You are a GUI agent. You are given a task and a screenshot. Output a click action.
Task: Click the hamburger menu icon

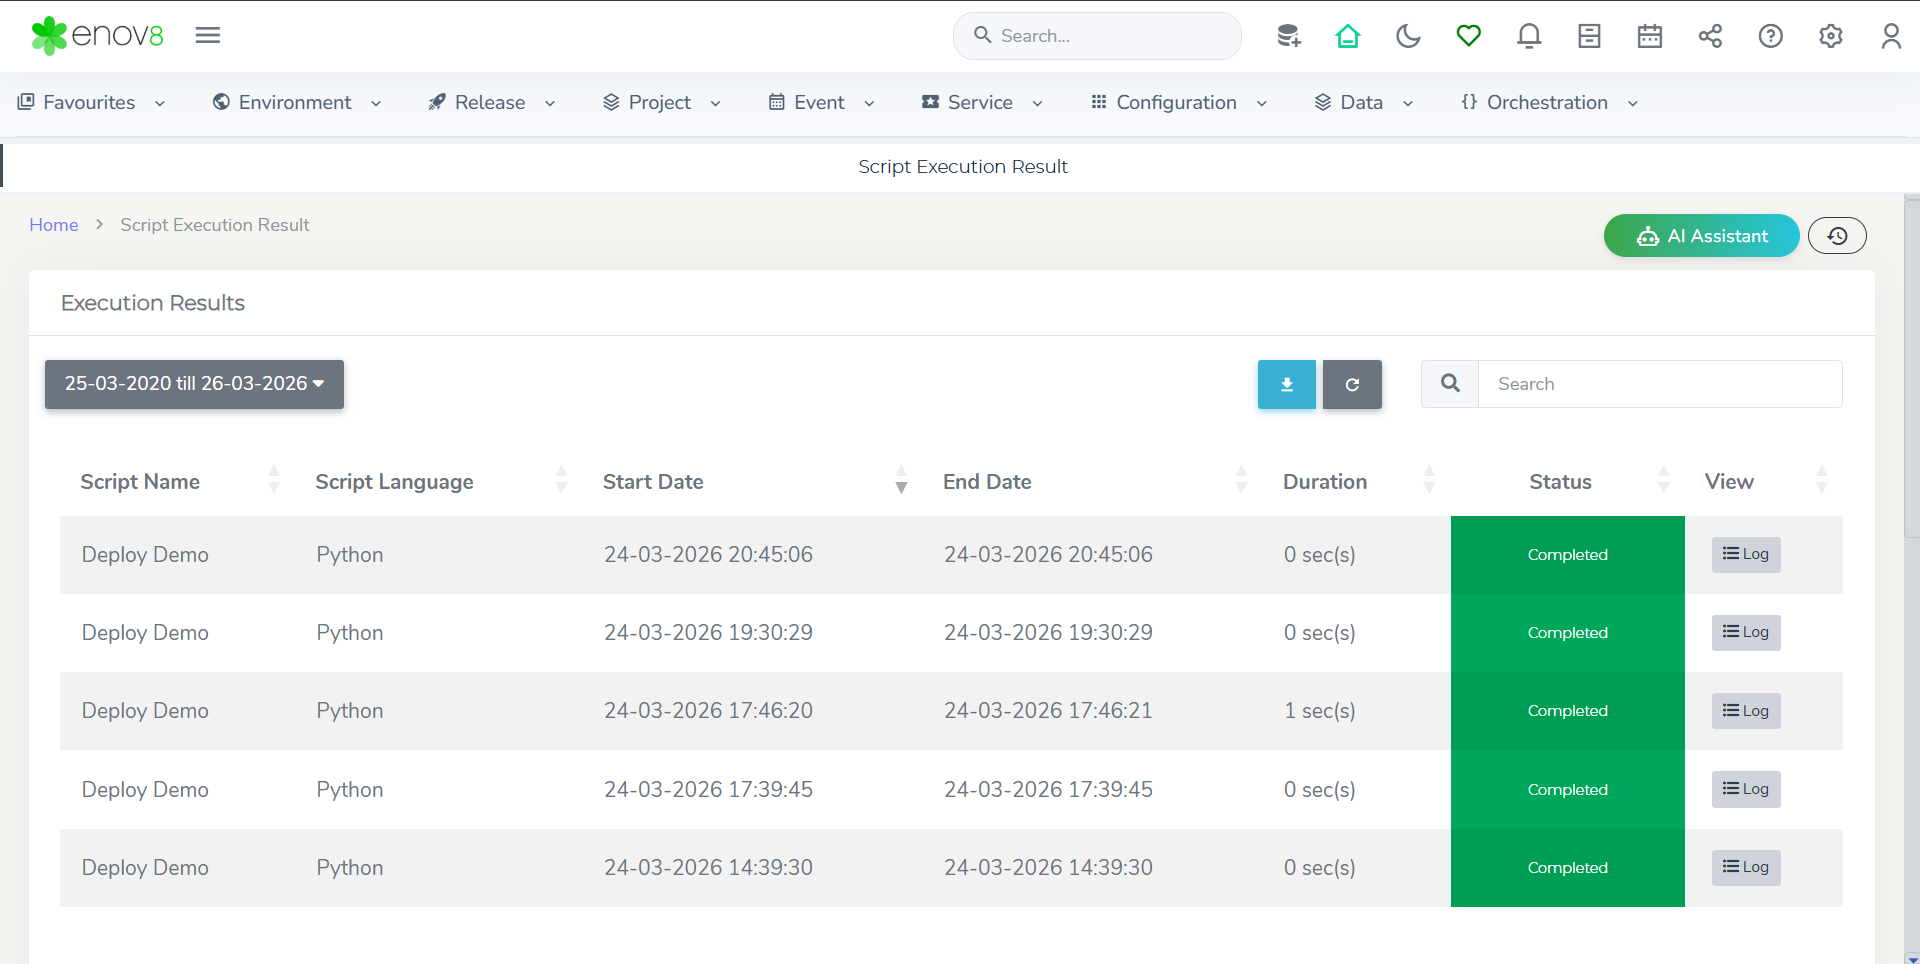click(208, 36)
